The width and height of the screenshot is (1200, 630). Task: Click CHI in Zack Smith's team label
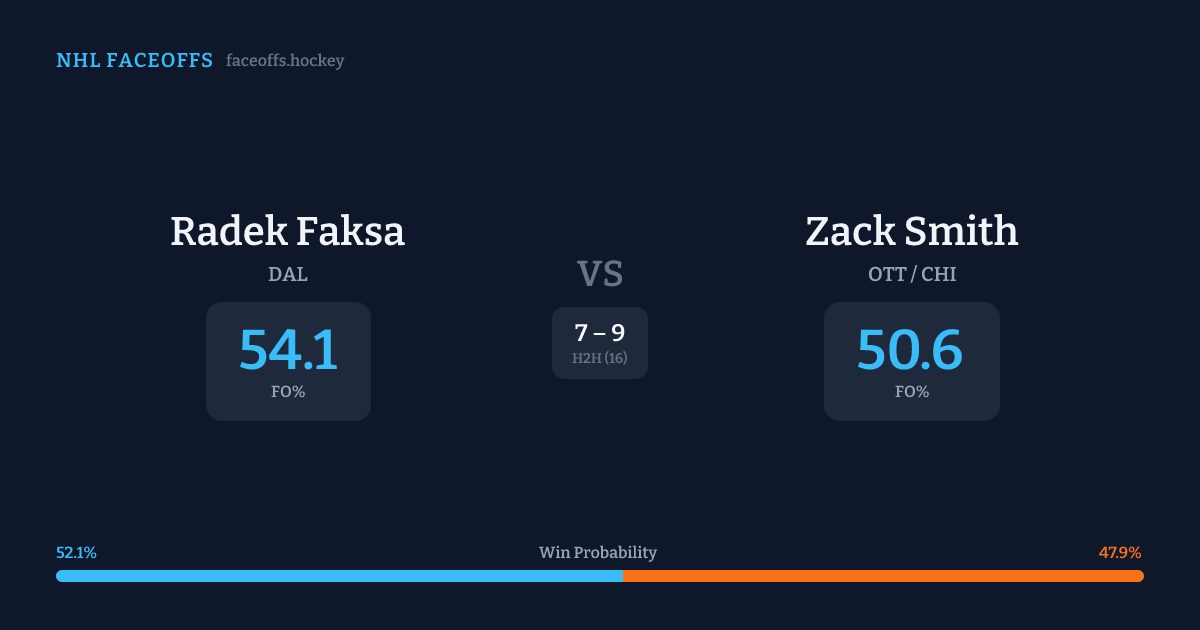tap(939, 274)
